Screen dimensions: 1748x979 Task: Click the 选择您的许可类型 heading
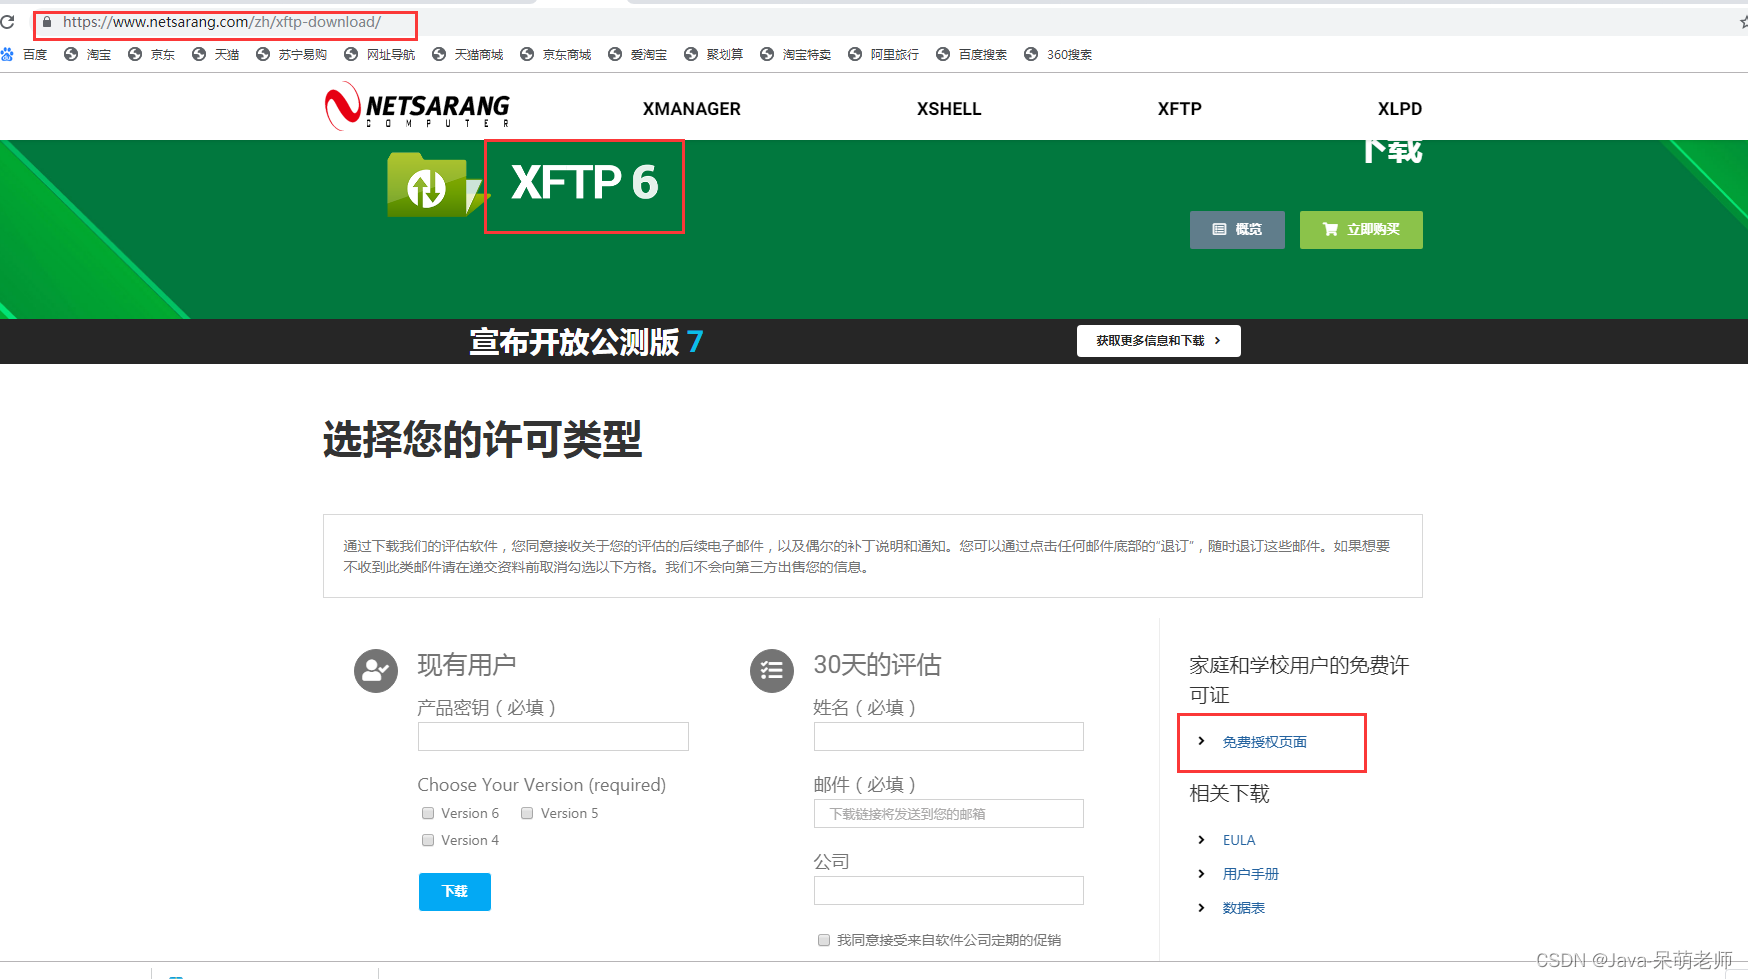[482, 440]
